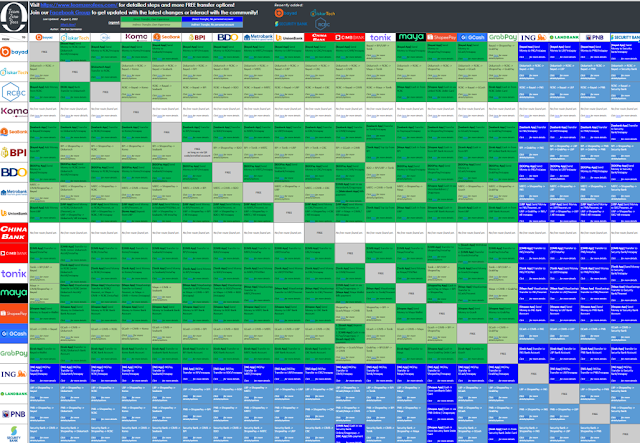Click the Komo row header logo

pyautogui.click(x=14, y=111)
